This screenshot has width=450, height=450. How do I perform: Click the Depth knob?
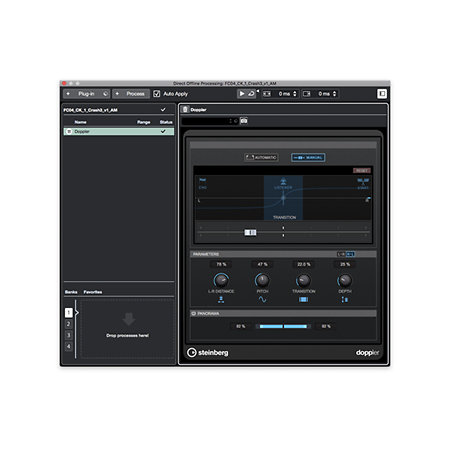pos(345,280)
